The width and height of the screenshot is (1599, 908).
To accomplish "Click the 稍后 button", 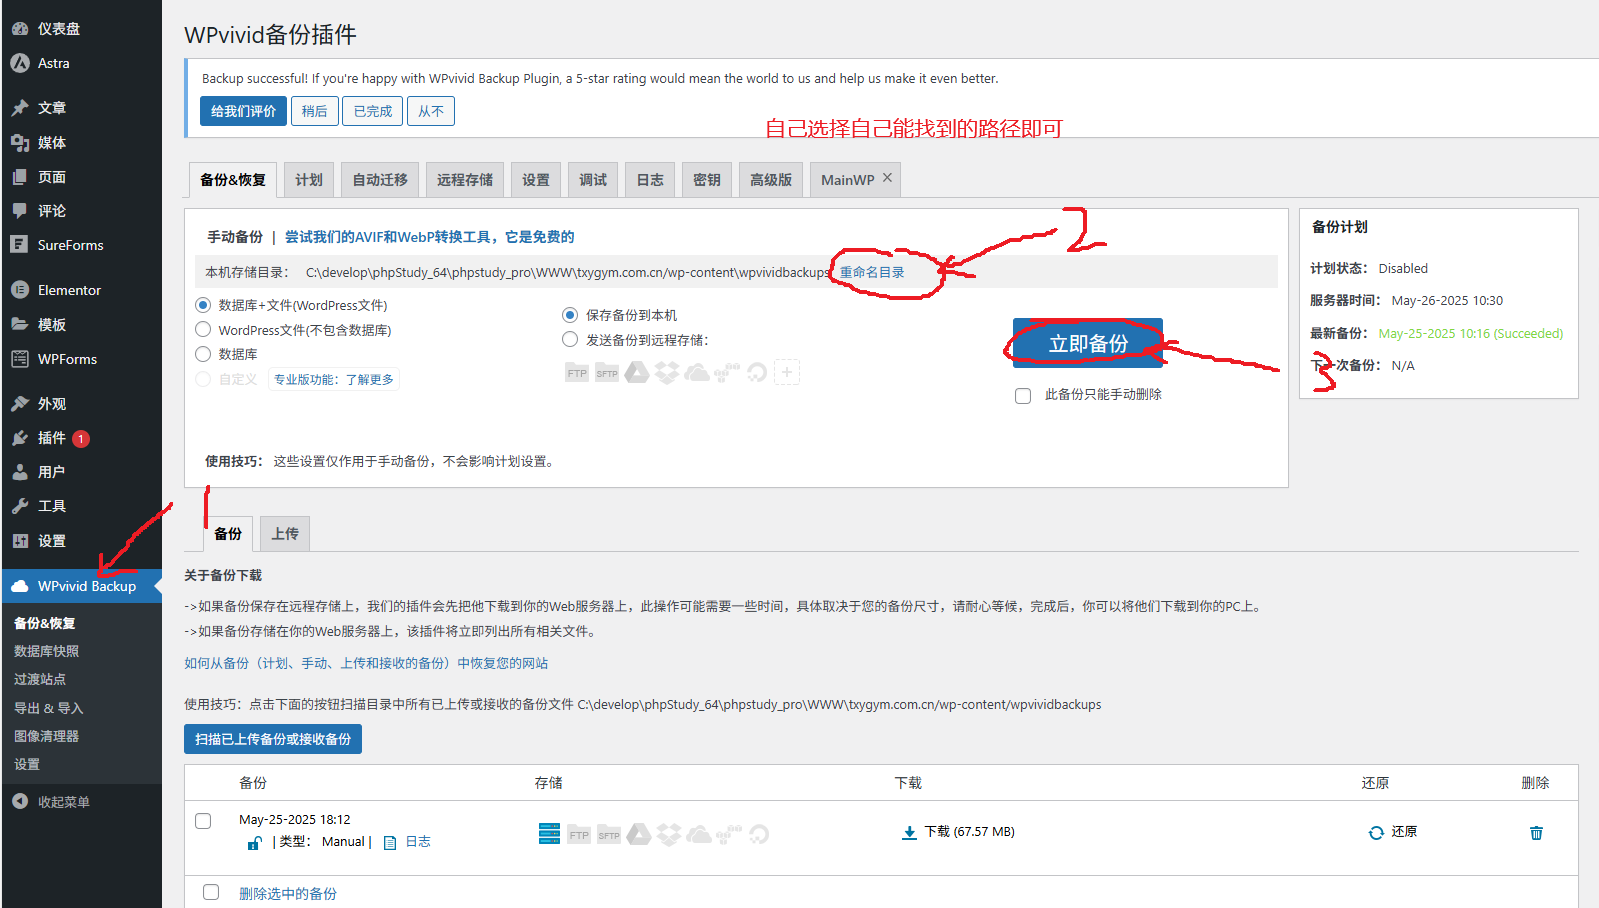I will point(314,111).
